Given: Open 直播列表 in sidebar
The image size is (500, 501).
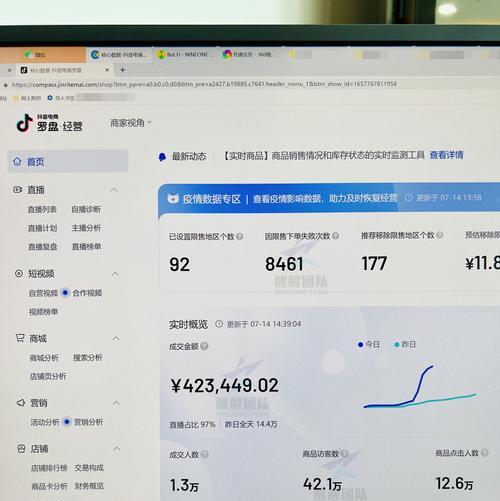Looking at the screenshot, I should point(42,209).
